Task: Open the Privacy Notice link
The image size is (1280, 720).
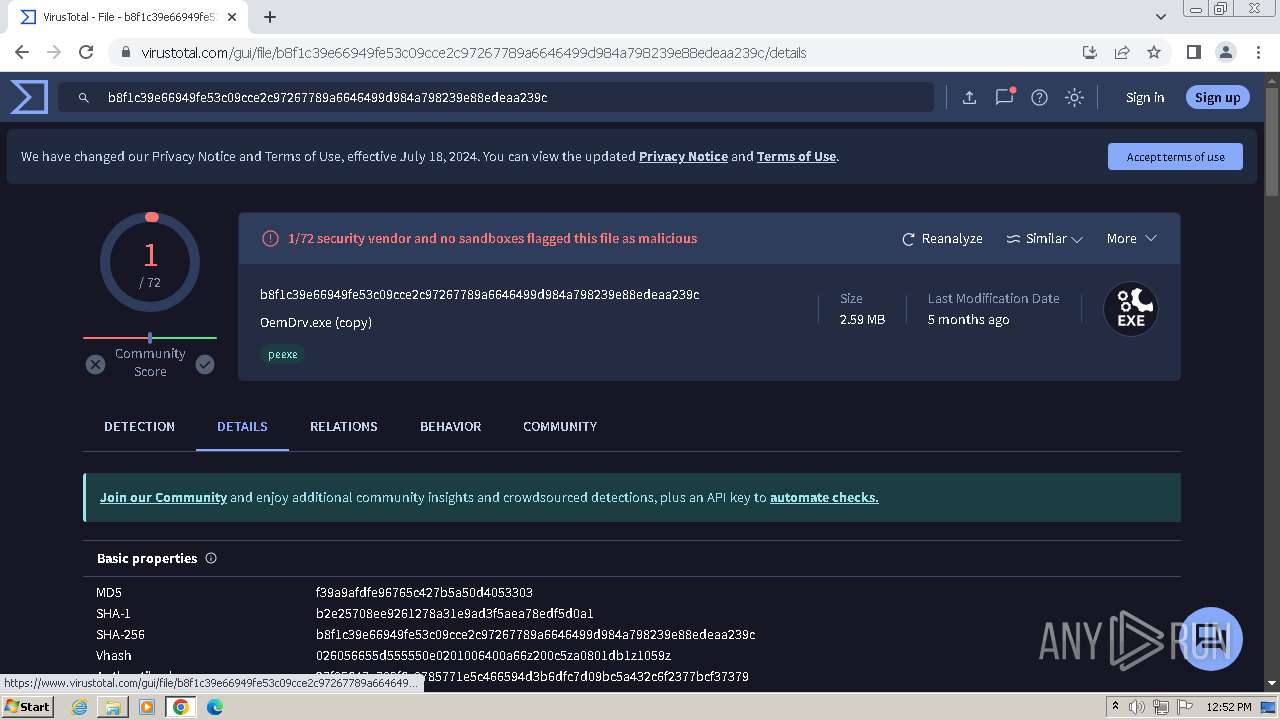Action: (683, 156)
